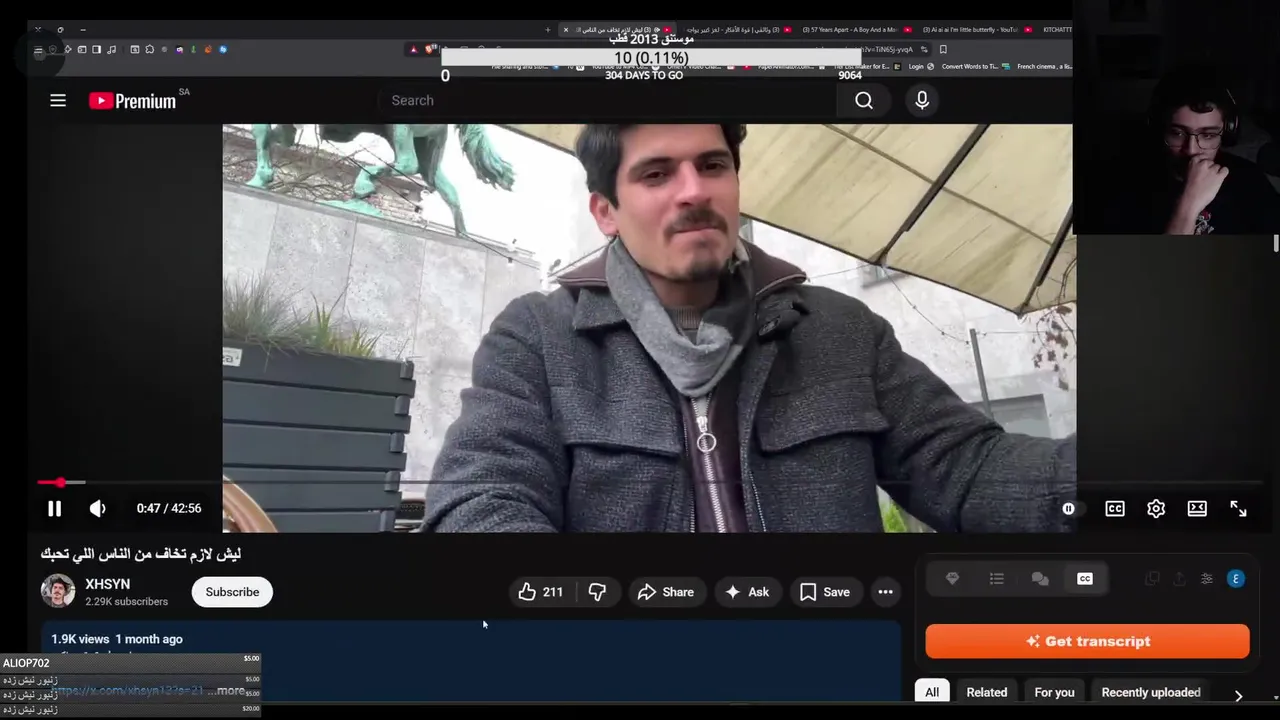Bookmark this page from address bar
Screen dimensions: 1280x720
coord(943,49)
